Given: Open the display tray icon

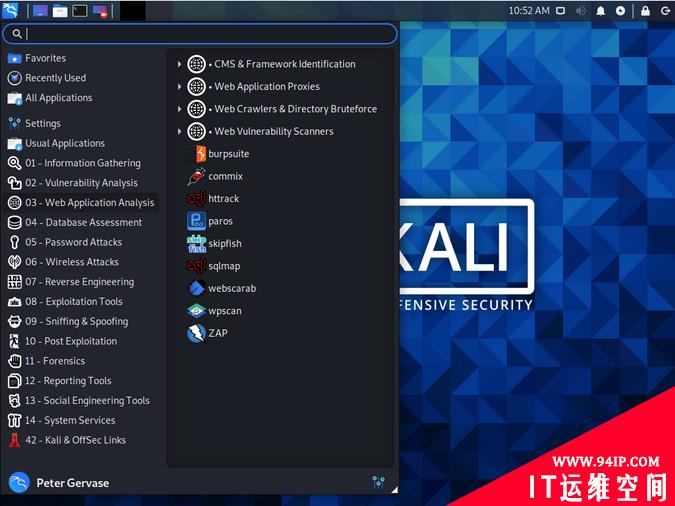Looking at the screenshot, I should [x=560, y=11].
